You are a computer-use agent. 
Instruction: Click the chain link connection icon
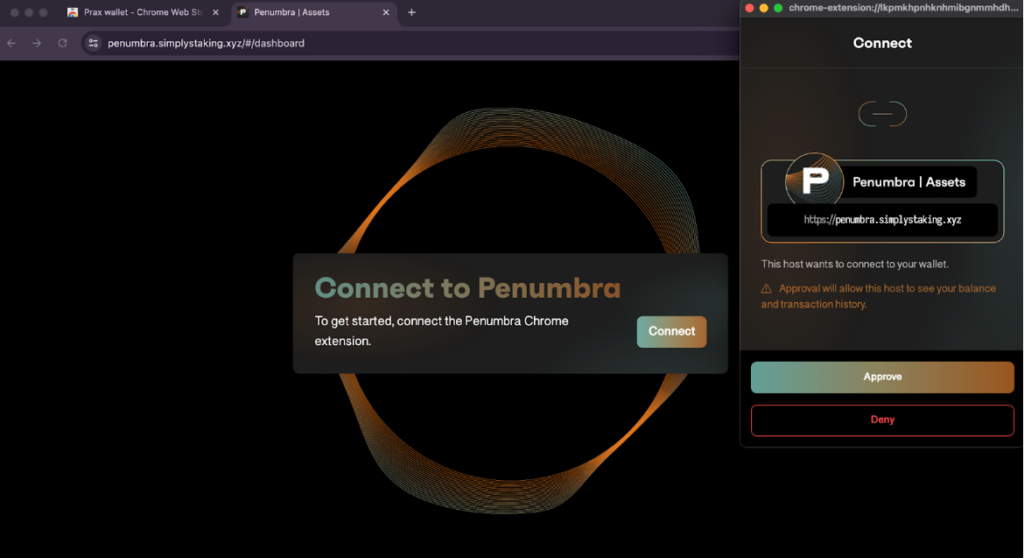pyautogui.click(x=882, y=114)
